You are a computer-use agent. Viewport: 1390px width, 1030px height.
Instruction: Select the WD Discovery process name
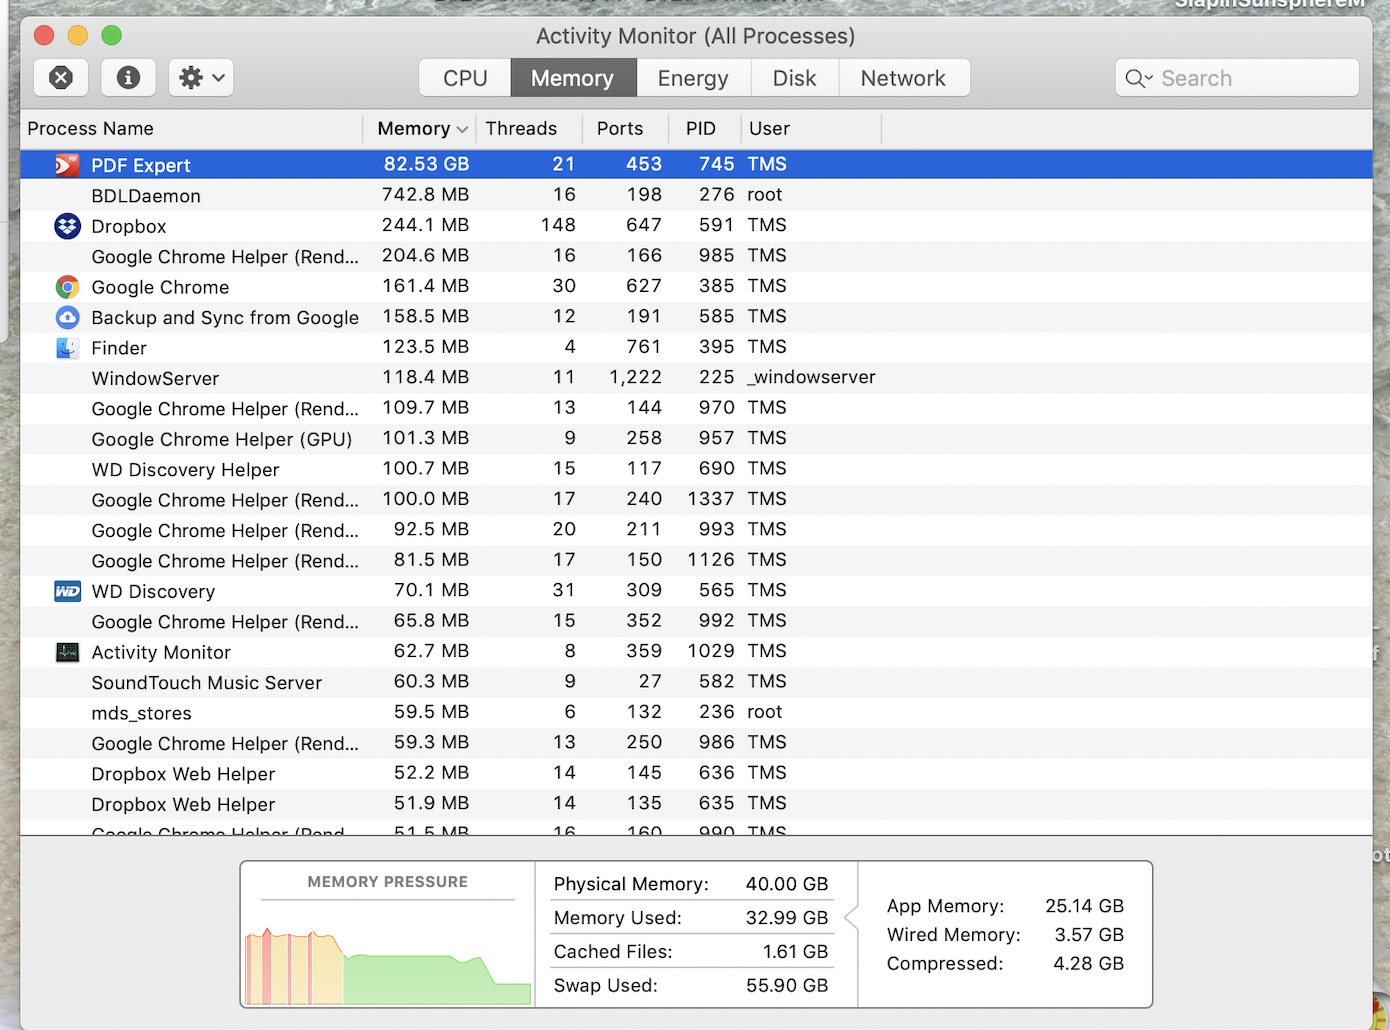coord(153,591)
